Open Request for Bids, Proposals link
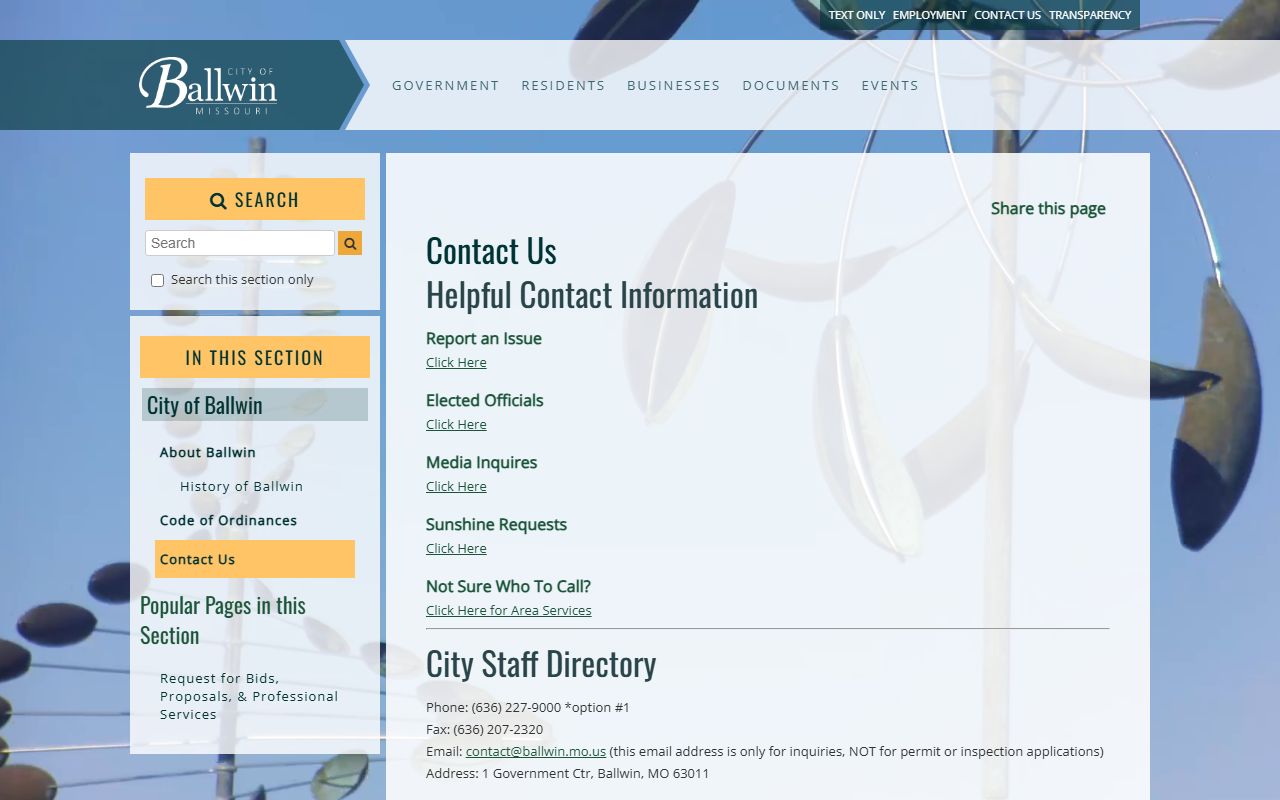This screenshot has width=1280, height=800. (x=249, y=696)
